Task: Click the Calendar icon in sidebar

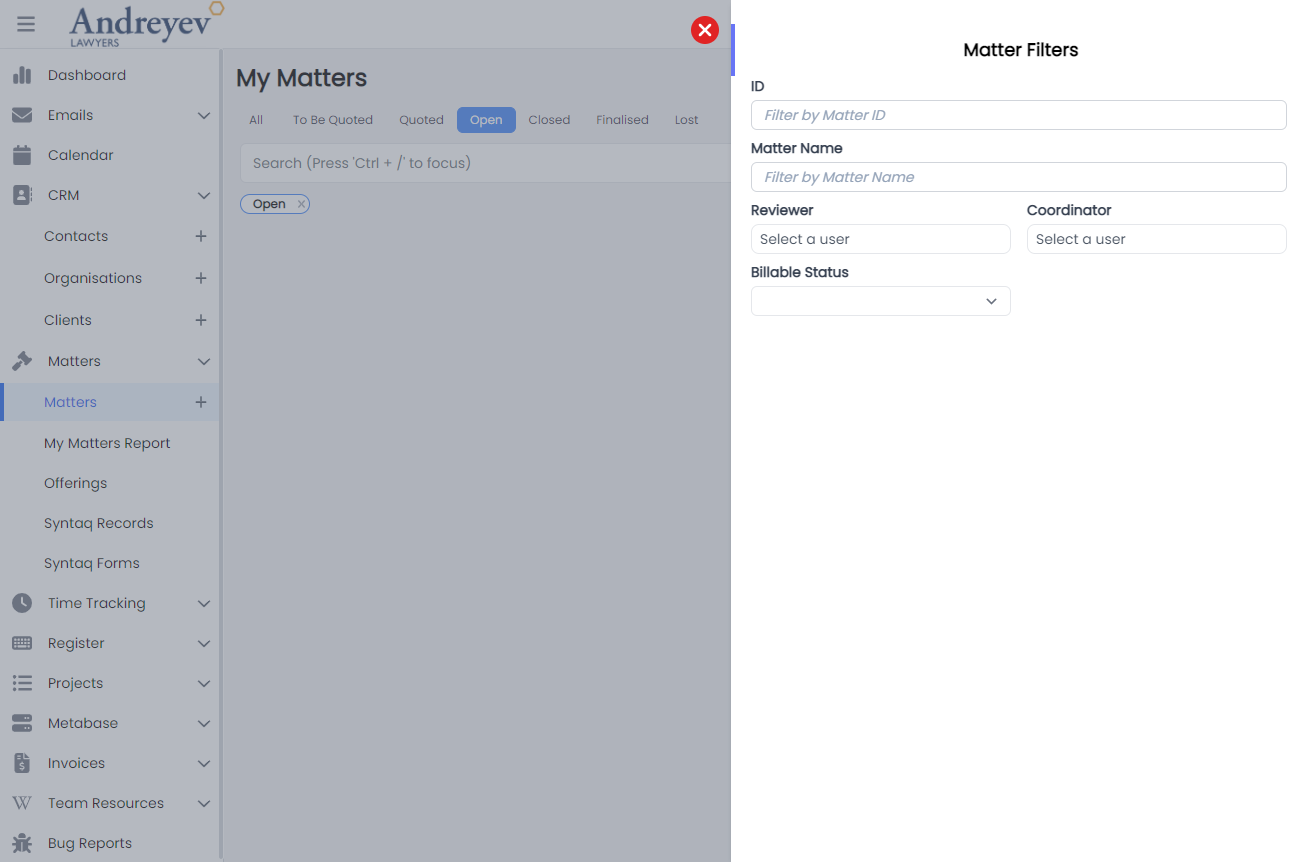Action: (22, 155)
